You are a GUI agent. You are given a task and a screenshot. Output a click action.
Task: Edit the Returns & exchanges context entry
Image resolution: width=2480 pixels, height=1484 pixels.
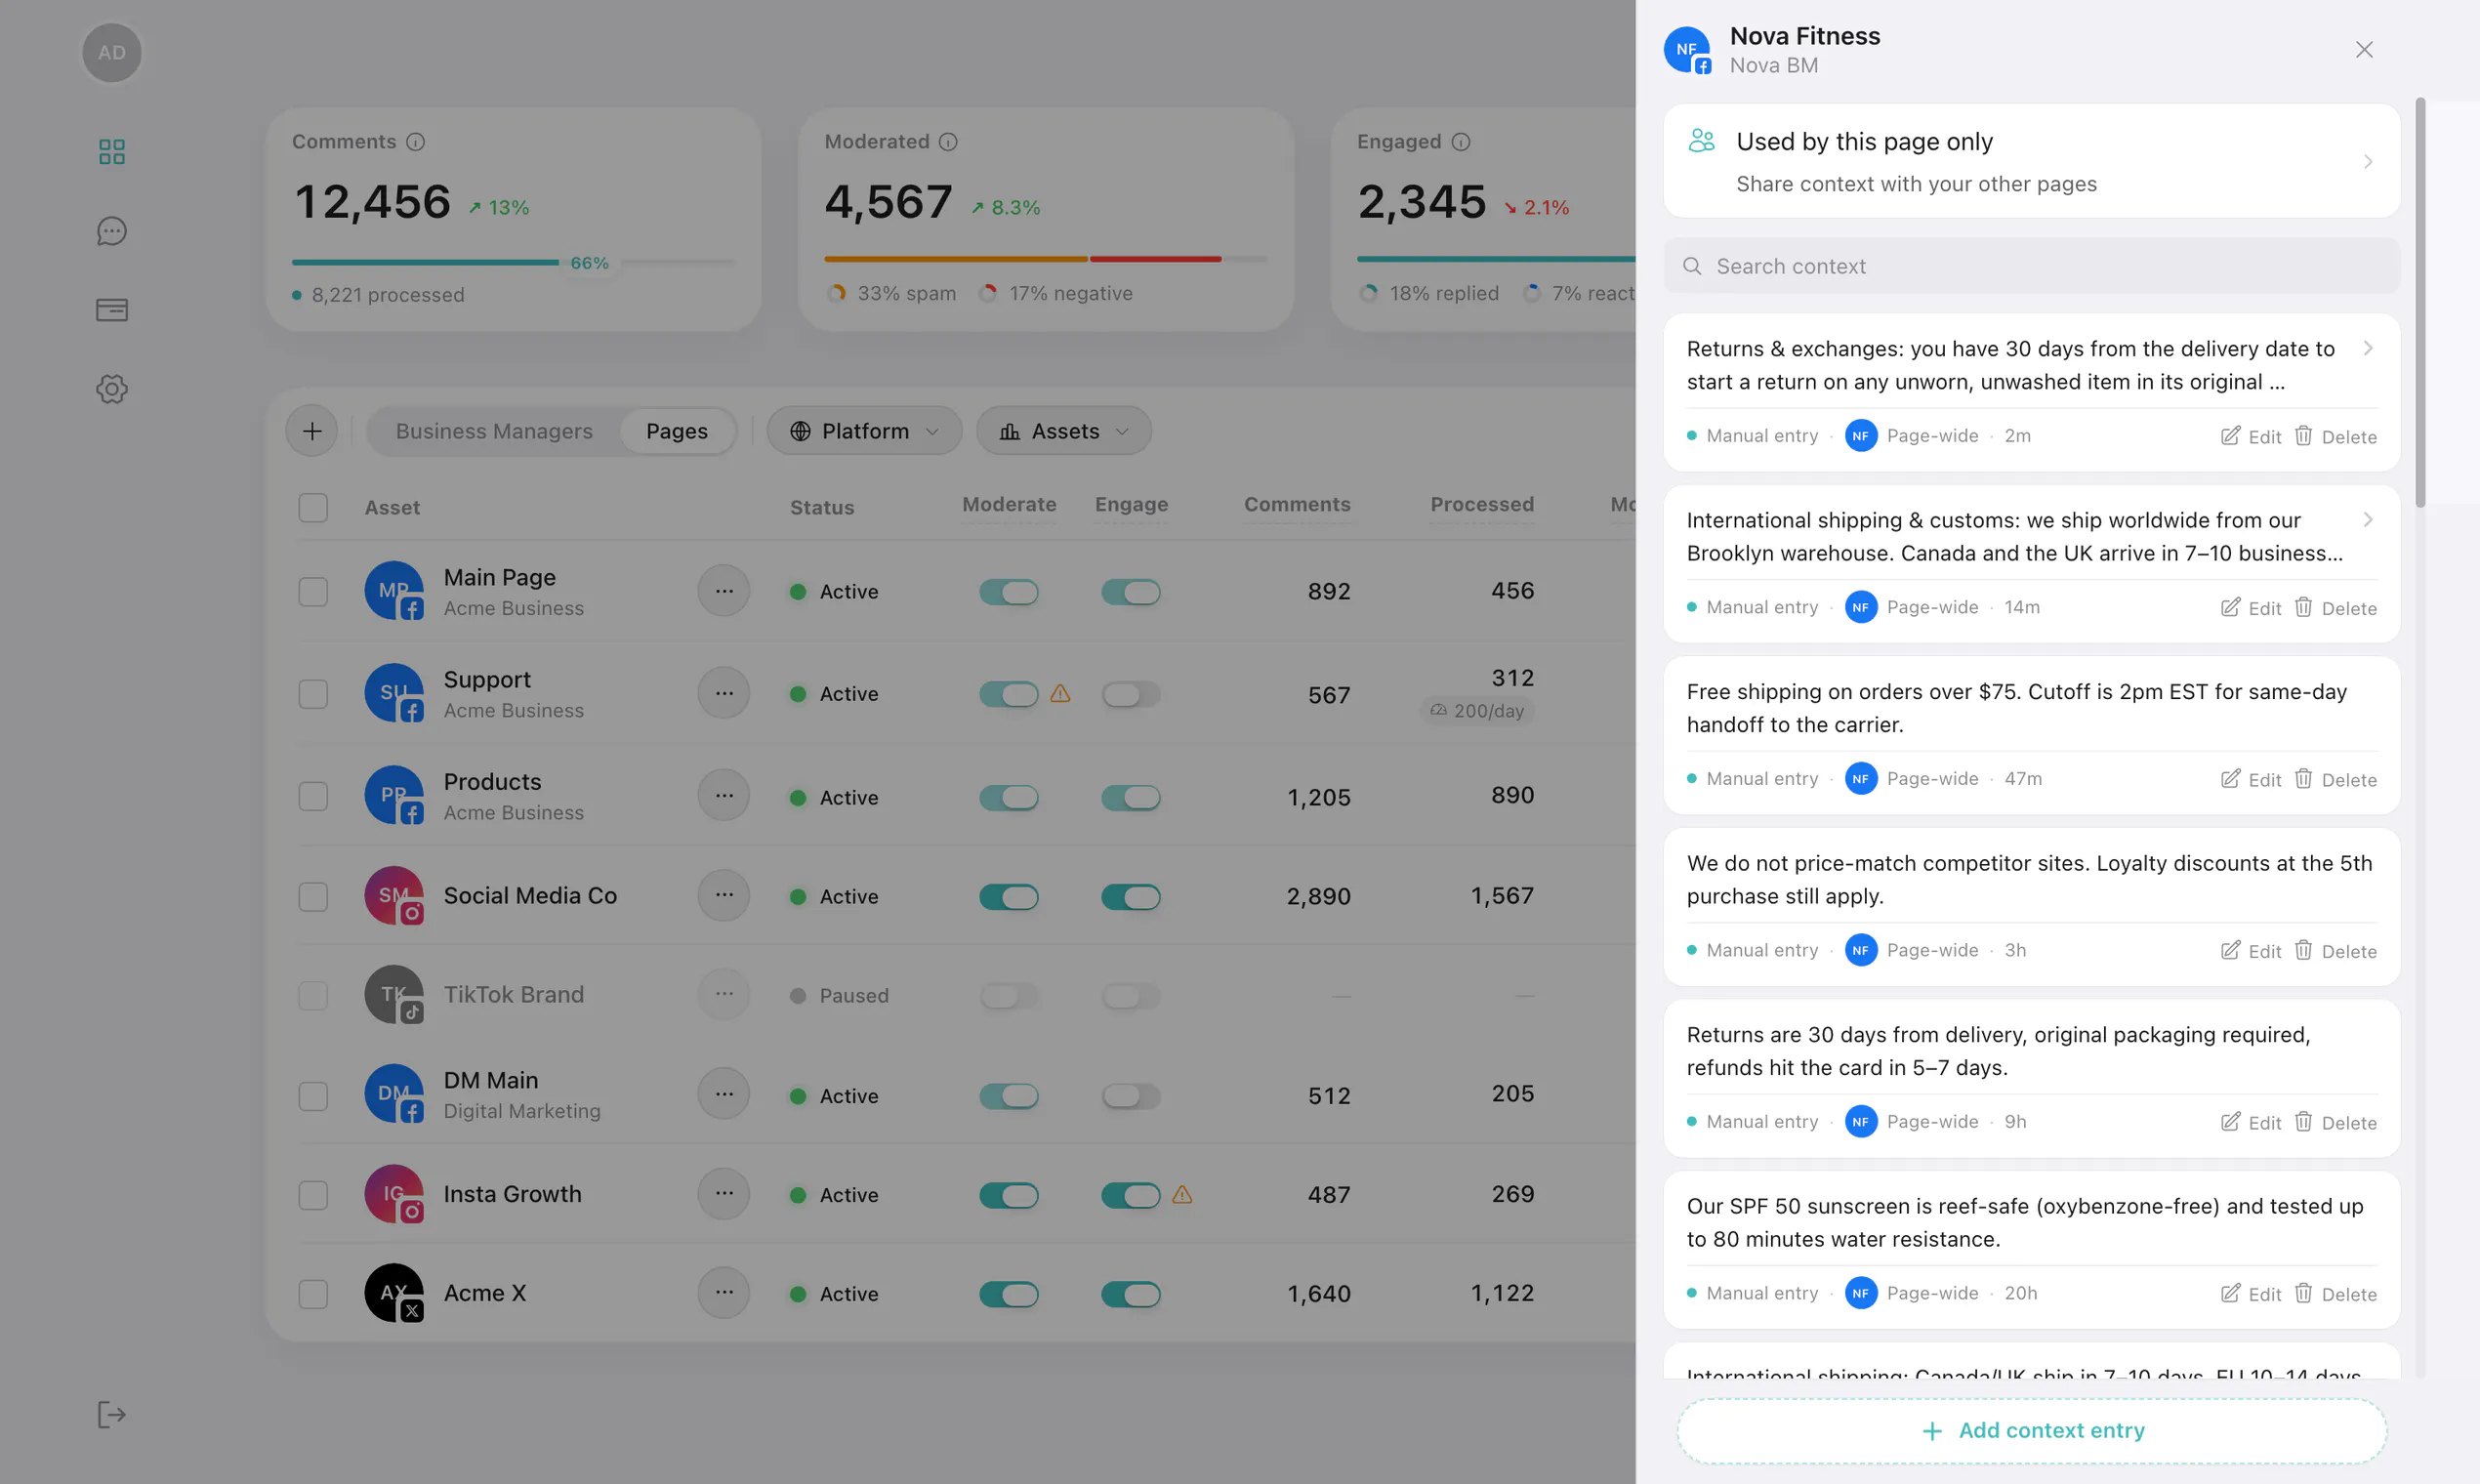point(2251,436)
